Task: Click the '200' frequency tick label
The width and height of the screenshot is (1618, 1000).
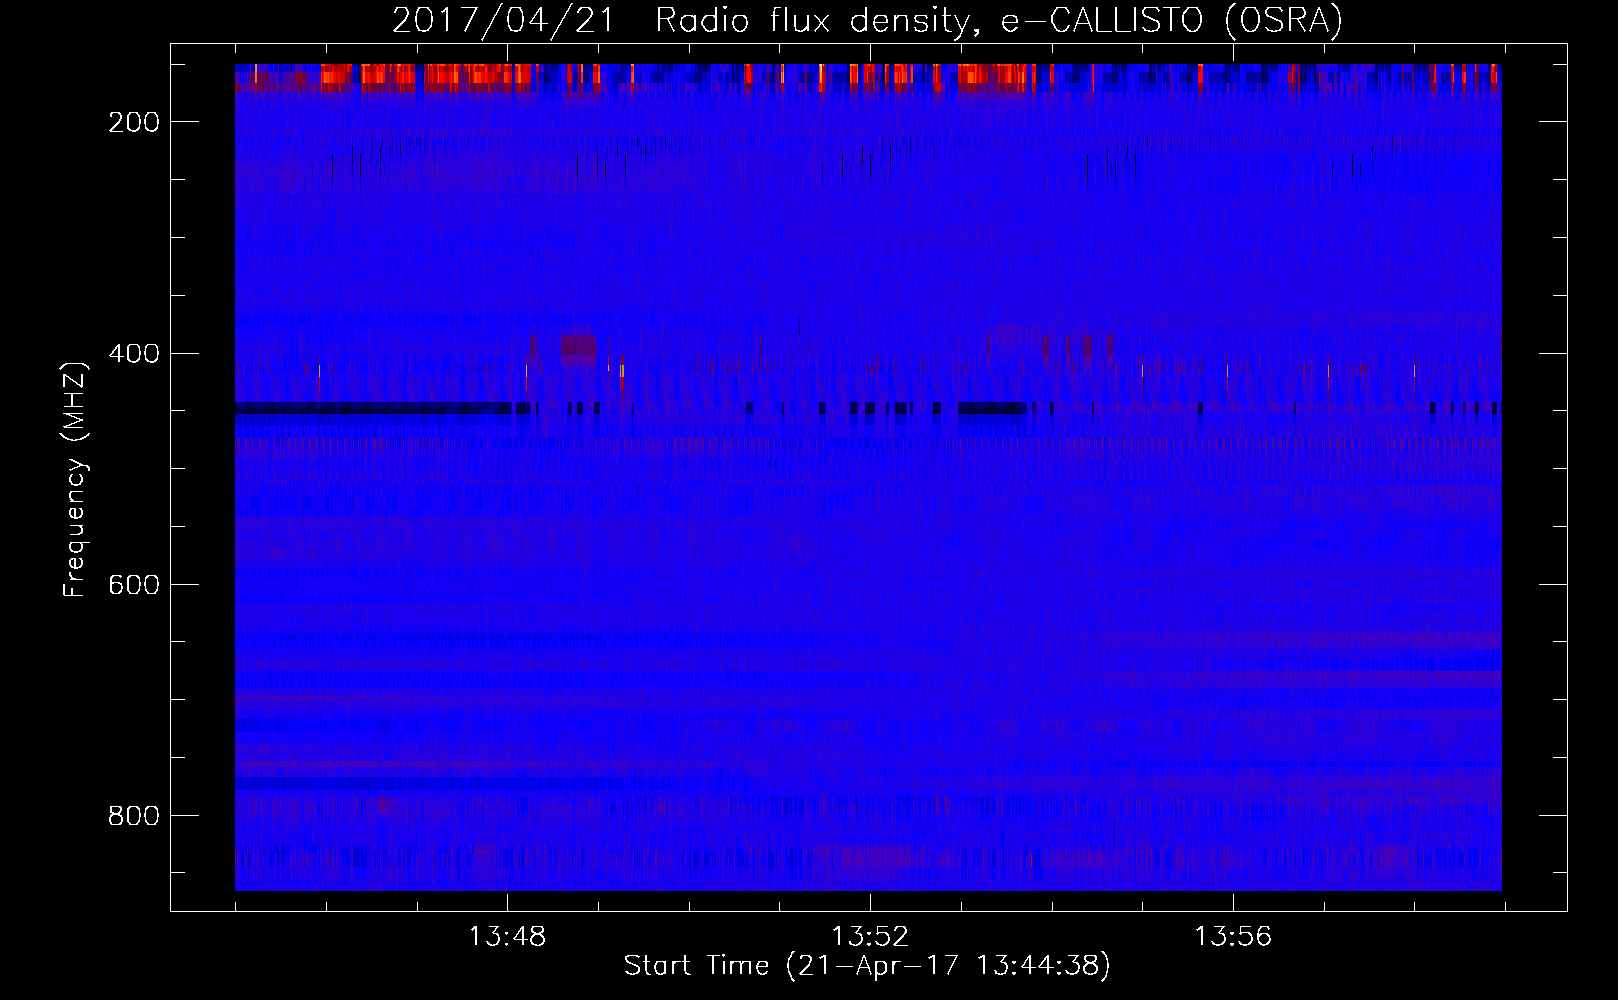Action: [x=134, y=122]
